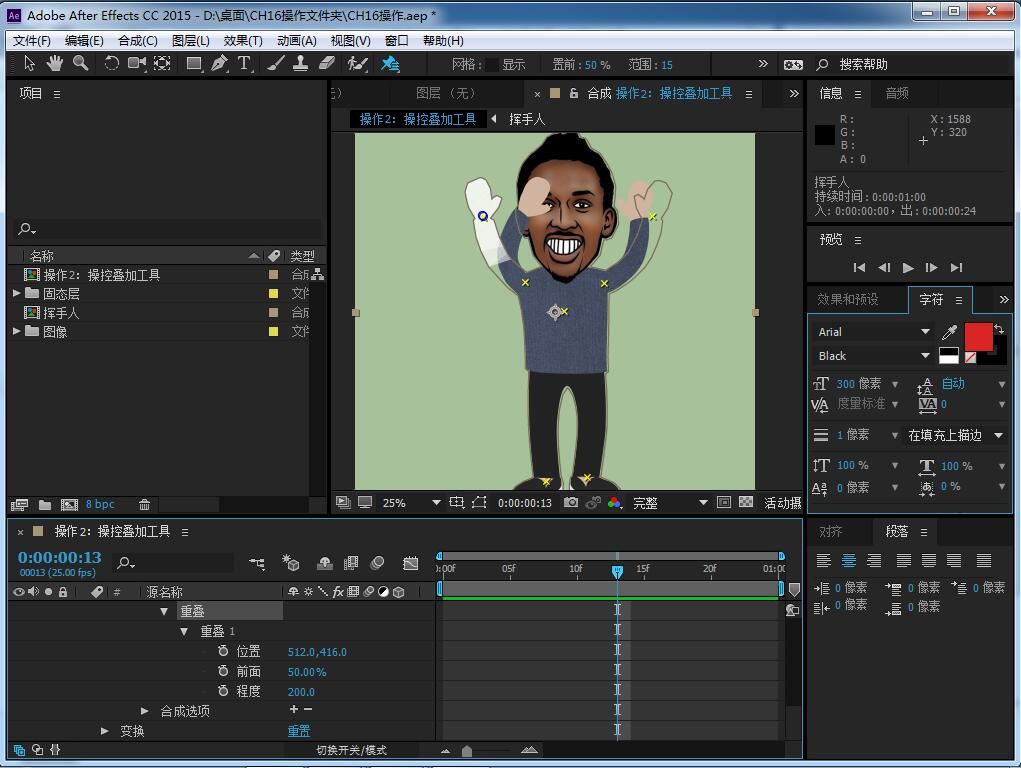Viewport: 1021px width, 768px height.
Task: Toggle stopwatch for 程度 property
Action: (x=223, y=691)
